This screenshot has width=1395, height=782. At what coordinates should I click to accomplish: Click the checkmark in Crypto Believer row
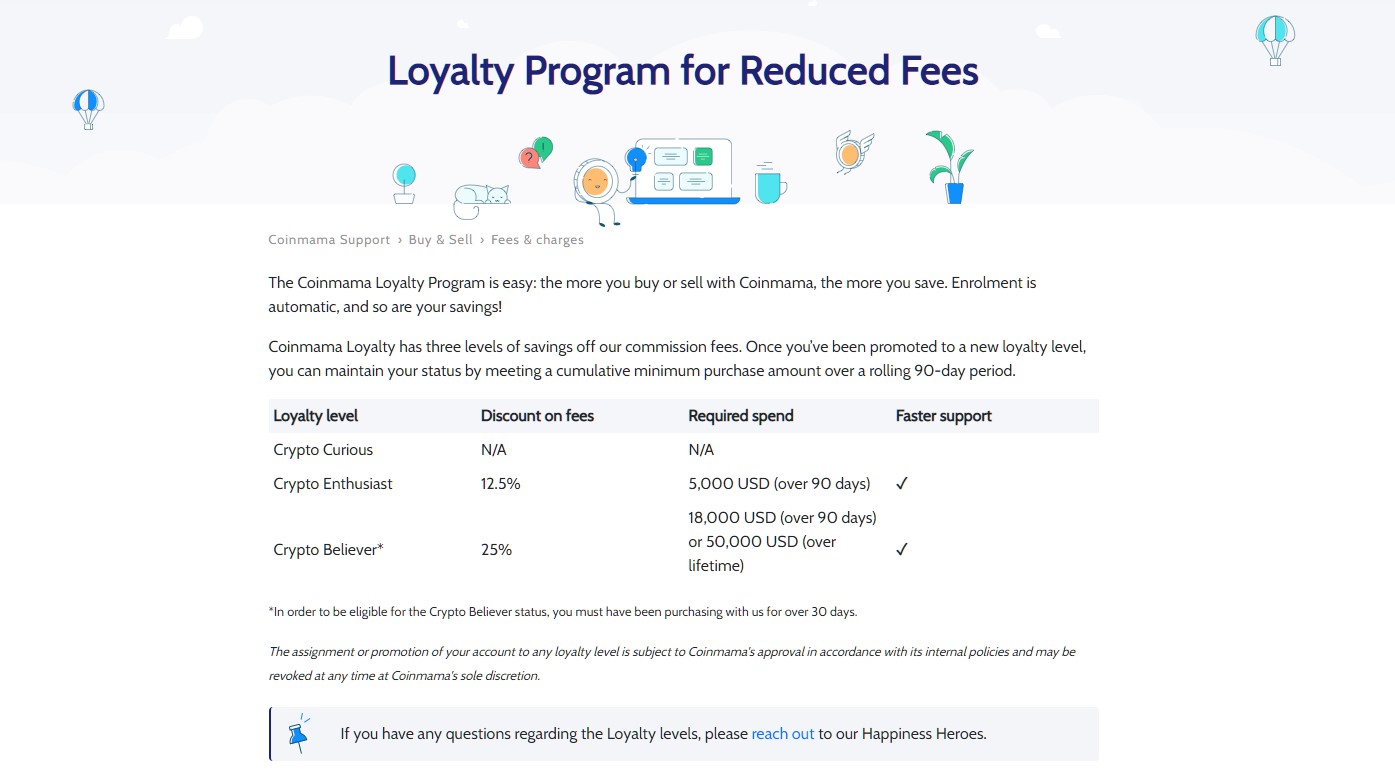pos(902,549)
